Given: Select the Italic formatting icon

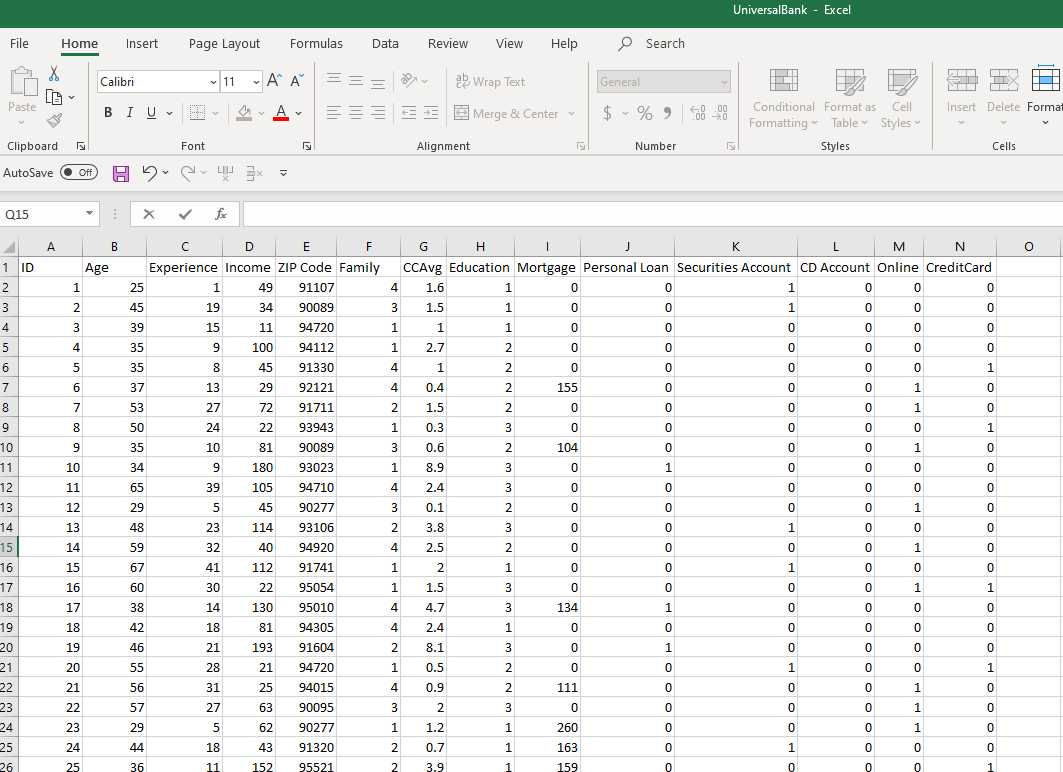Looking at the screenshot, I should (x=129, y=112).
